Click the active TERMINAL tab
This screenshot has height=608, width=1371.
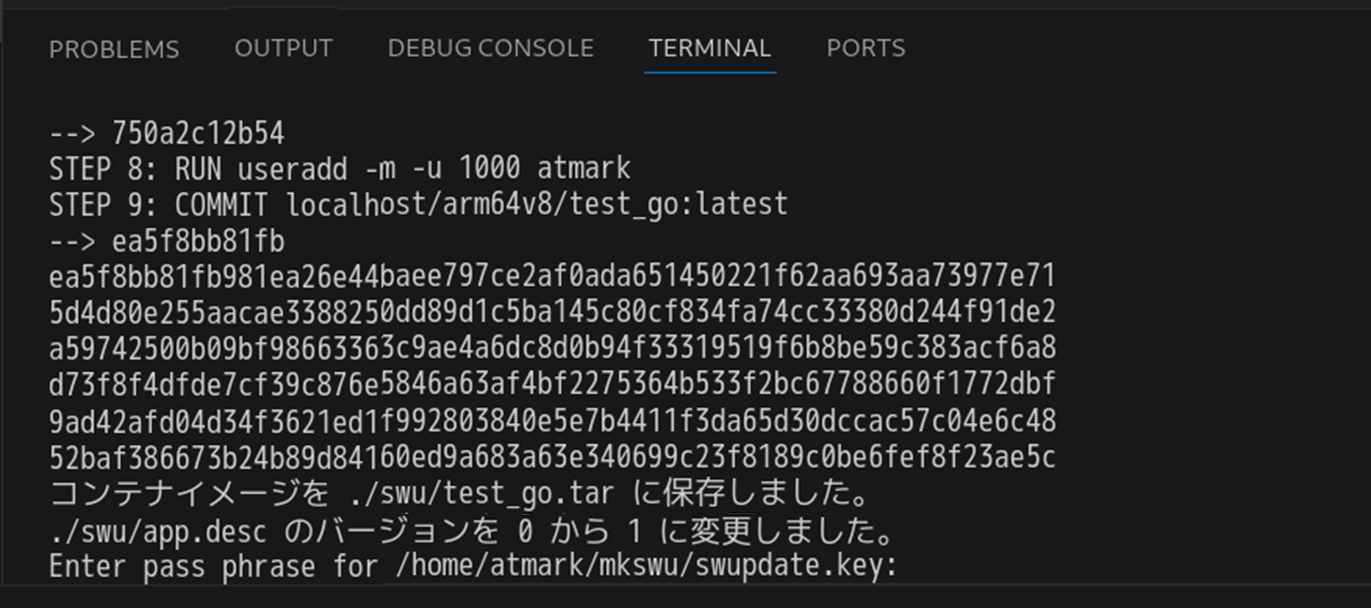710,48
